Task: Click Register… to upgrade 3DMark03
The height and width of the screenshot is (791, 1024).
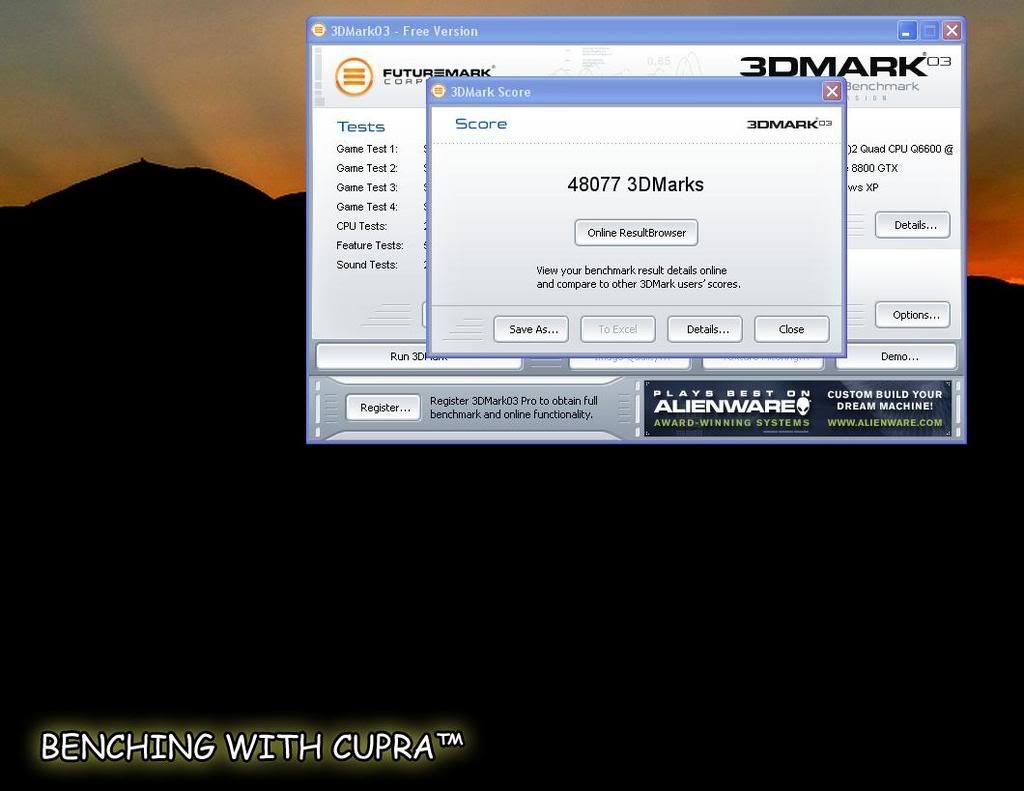Action: point(383,408)
